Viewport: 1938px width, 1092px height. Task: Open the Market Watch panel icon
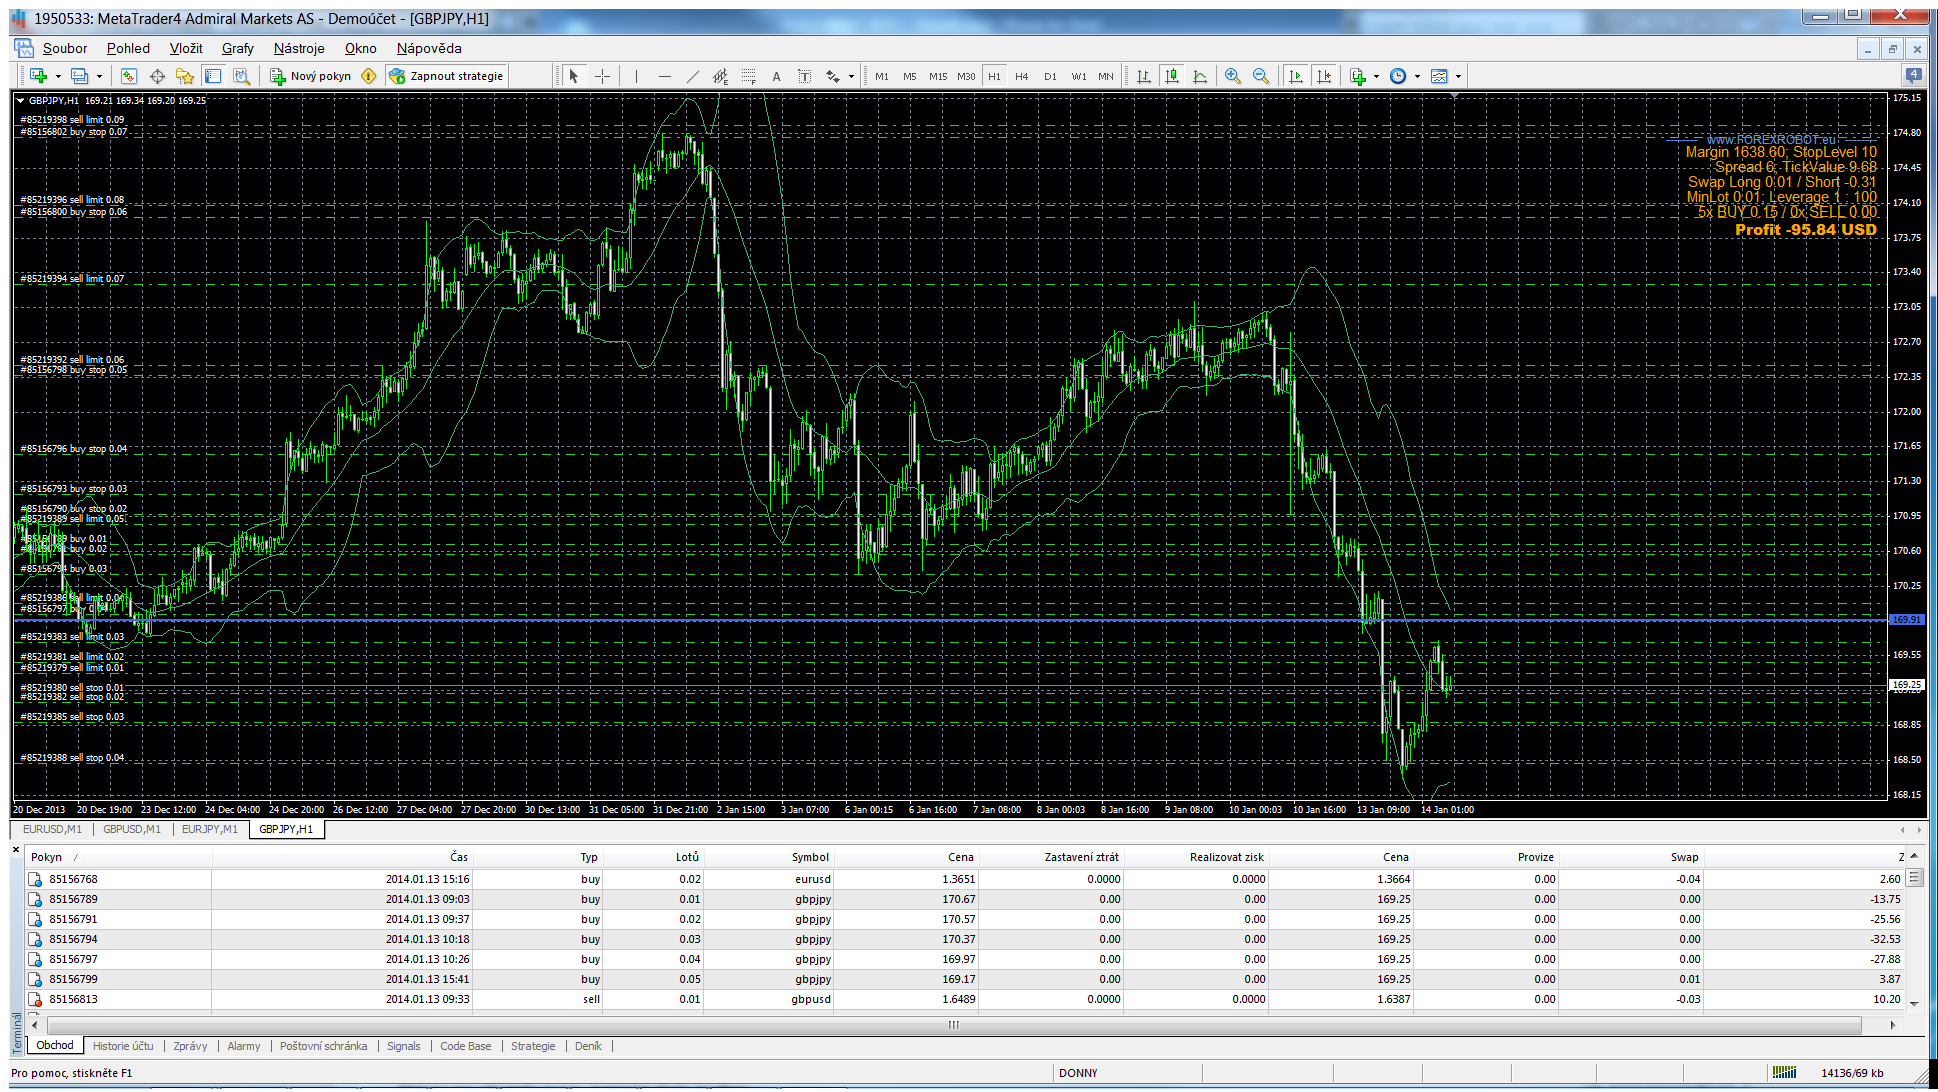[129, 76]
